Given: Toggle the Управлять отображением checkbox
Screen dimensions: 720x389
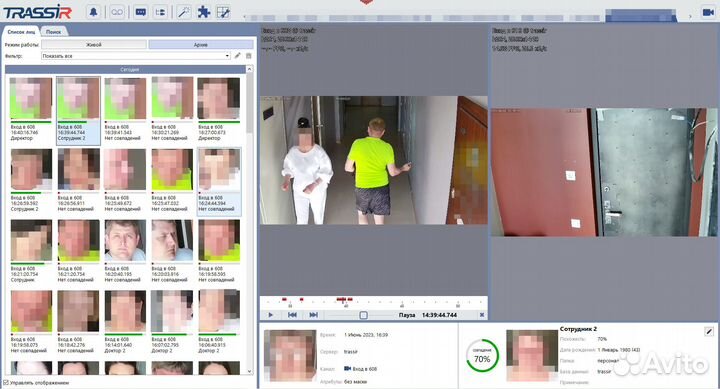Looking at the screenshot, I should click(6, 382).
